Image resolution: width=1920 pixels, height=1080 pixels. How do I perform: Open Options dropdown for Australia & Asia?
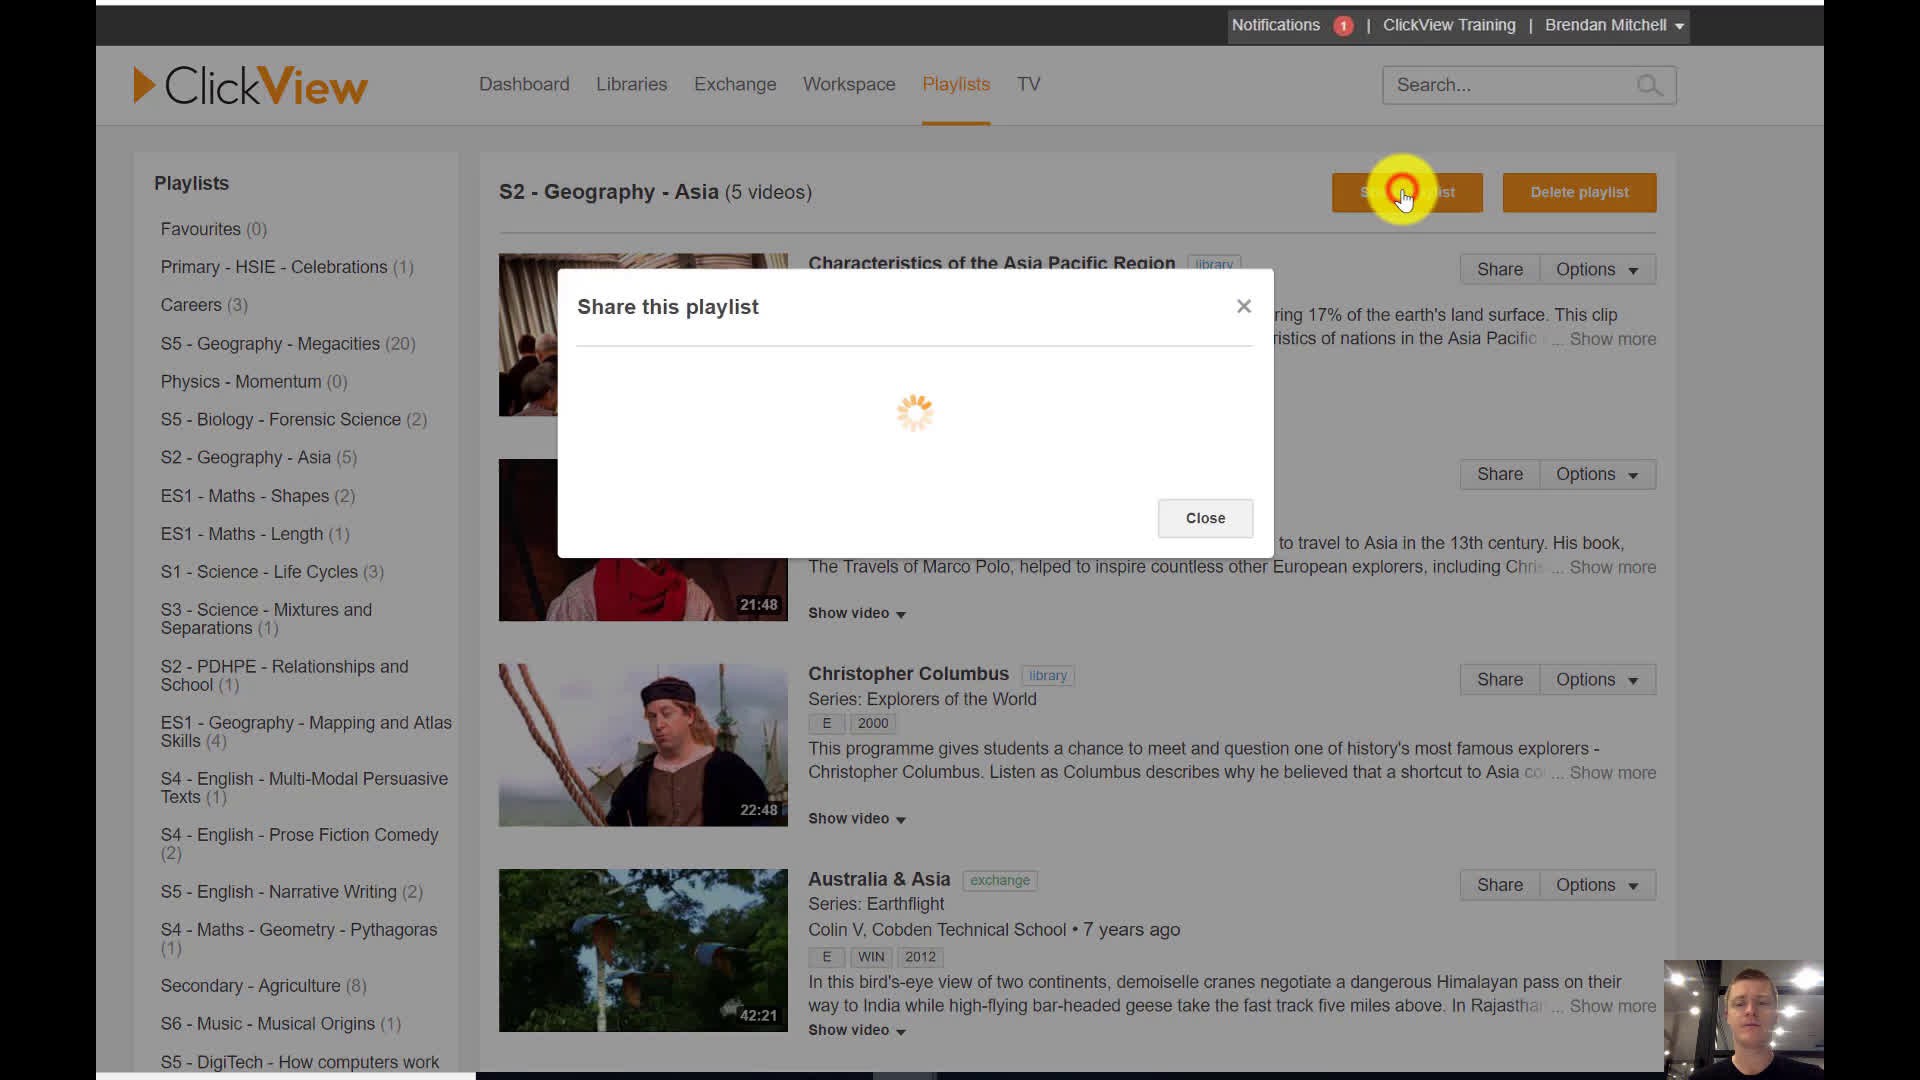pyautogui.click(x=1597, y=885)
